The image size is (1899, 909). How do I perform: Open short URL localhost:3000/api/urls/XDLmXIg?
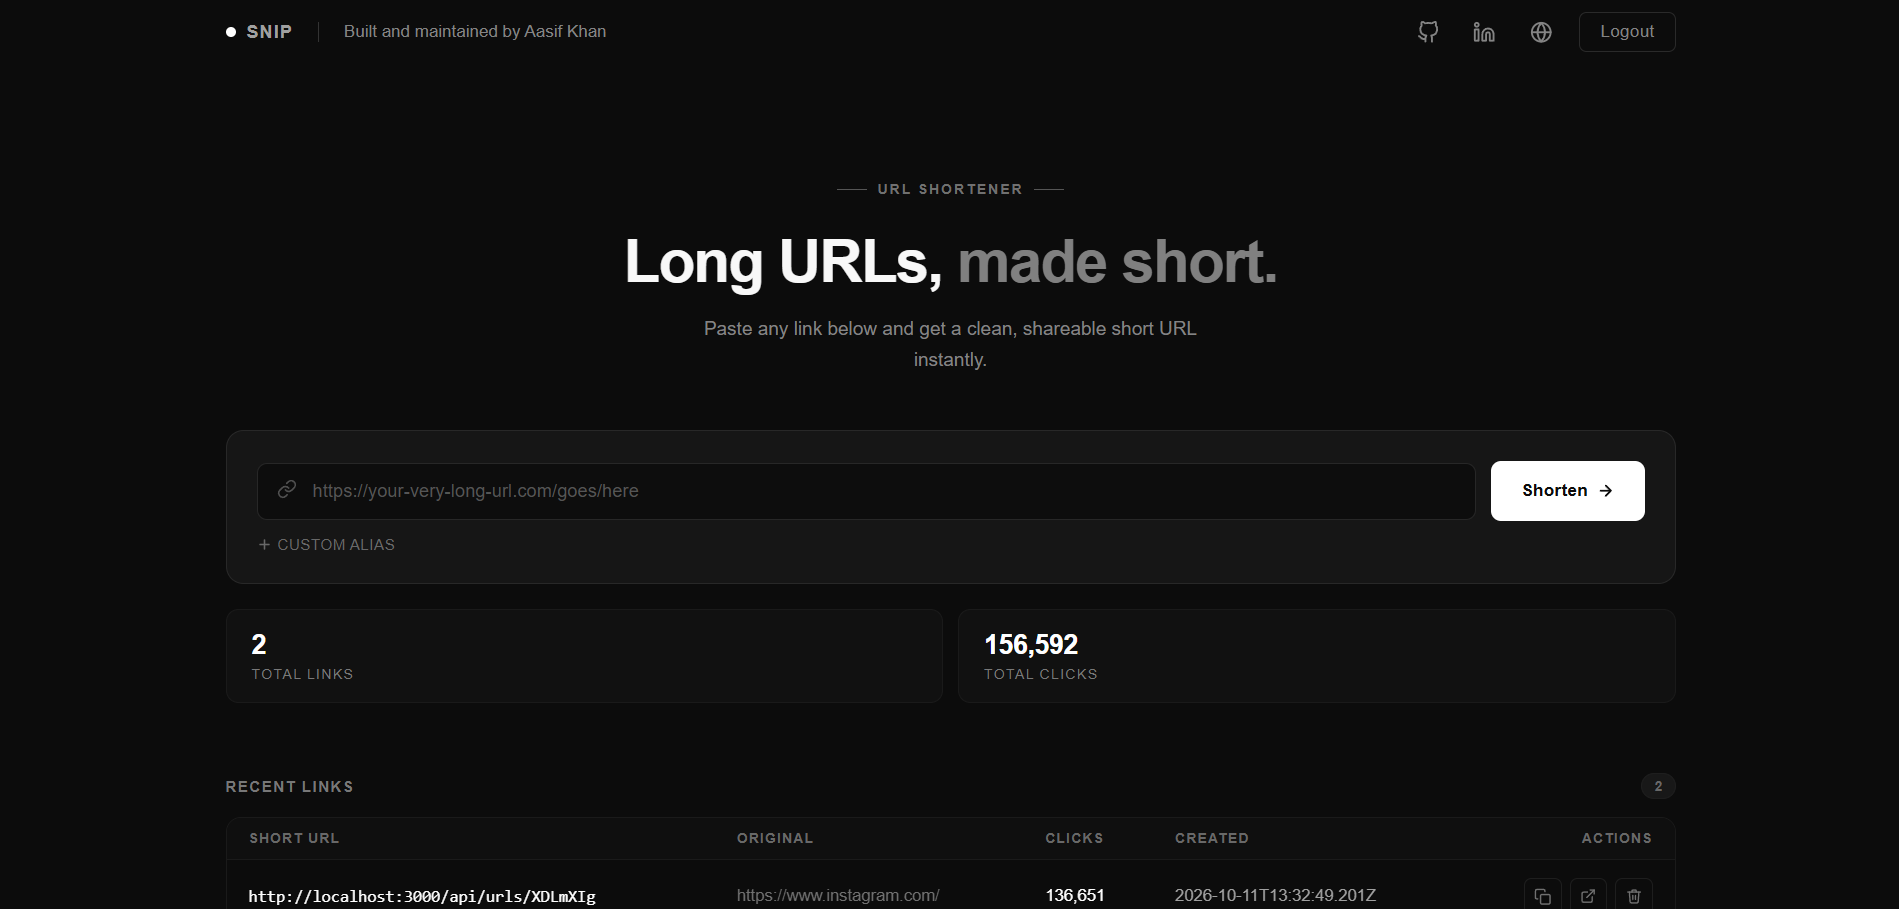422,896
